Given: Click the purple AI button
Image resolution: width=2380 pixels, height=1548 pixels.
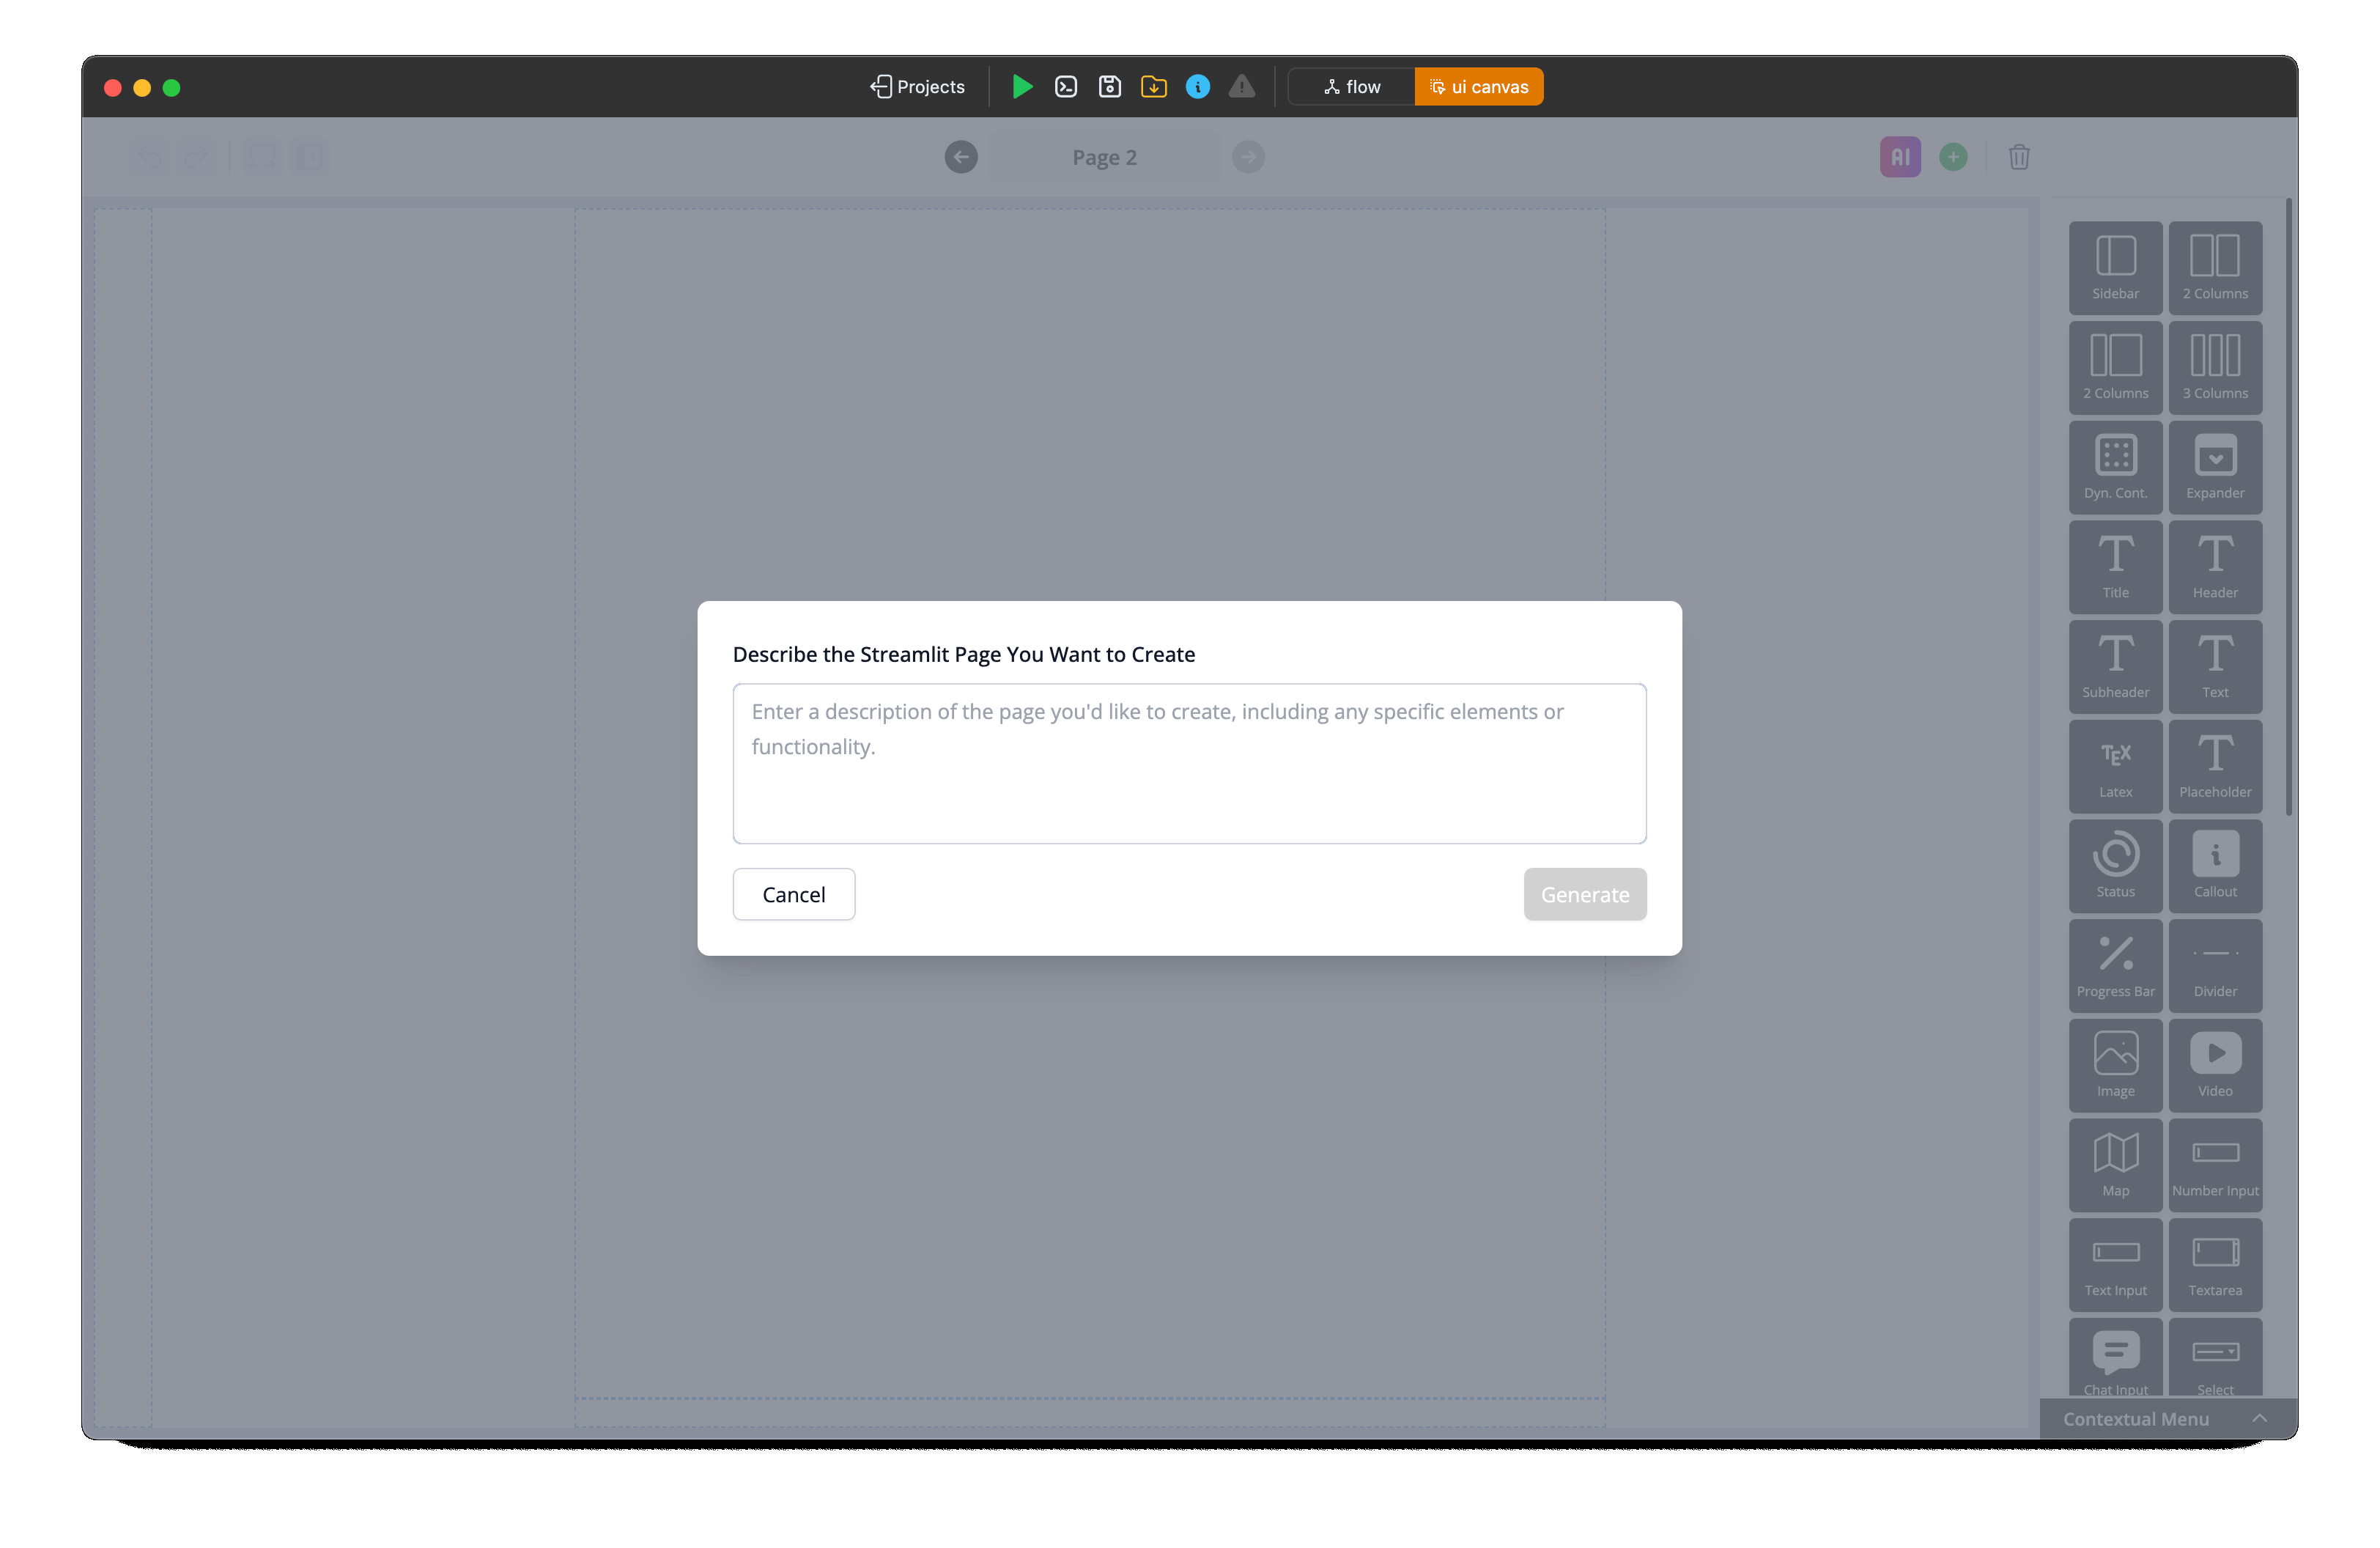Looking at the screenshot, I should [1899, 157].
